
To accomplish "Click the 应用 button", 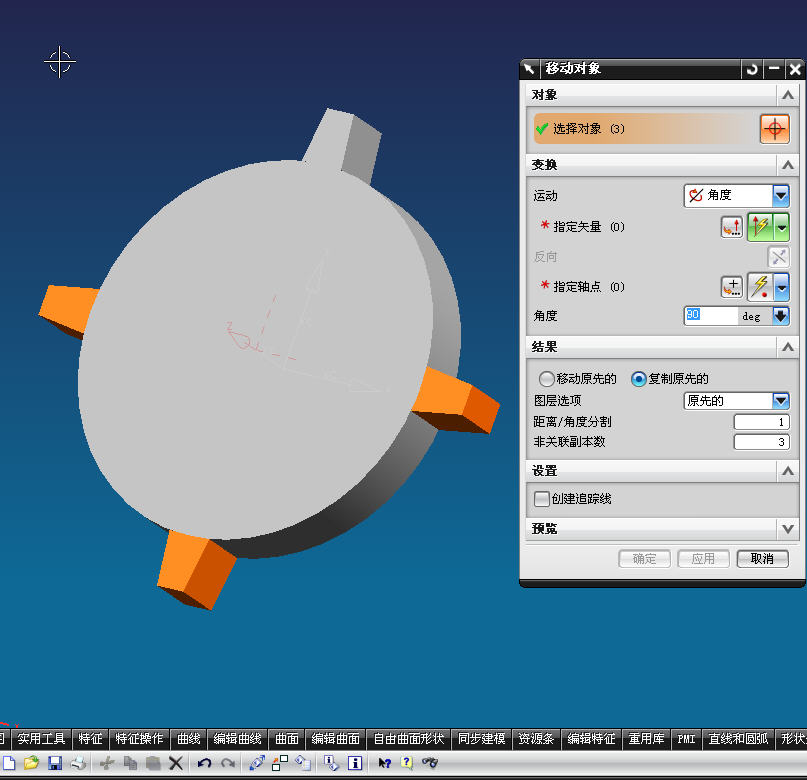I will 703,559.
